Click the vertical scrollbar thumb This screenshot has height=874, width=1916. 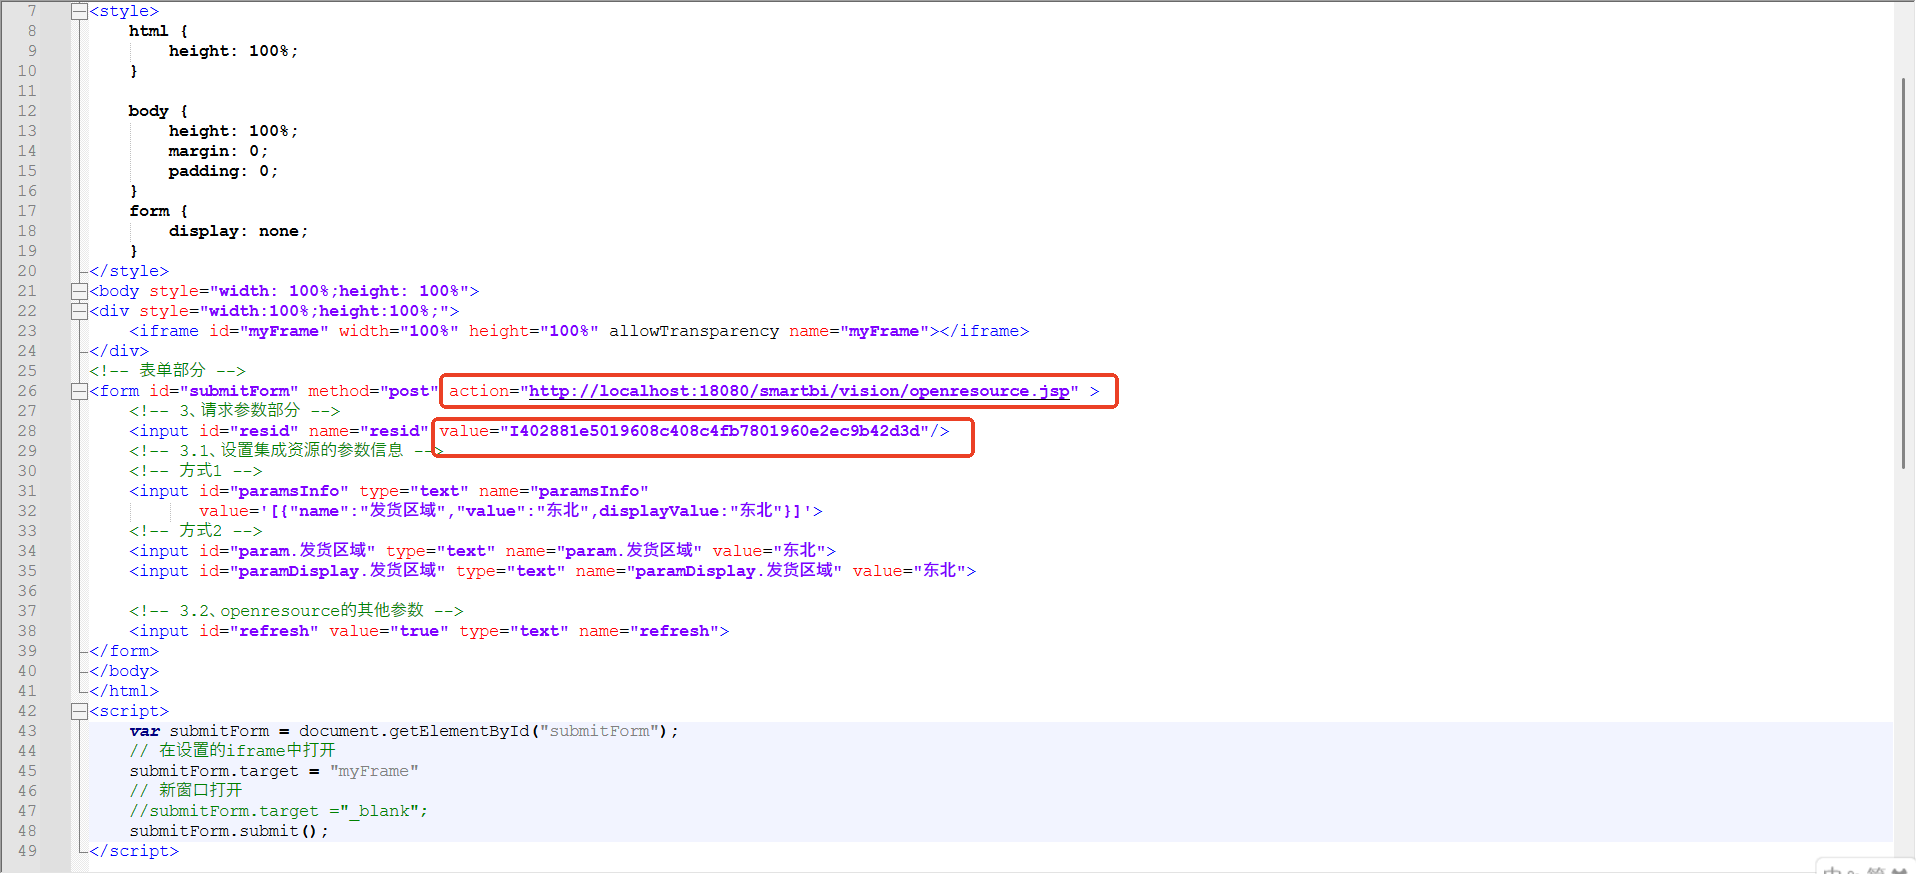[x=1904, y=272]
